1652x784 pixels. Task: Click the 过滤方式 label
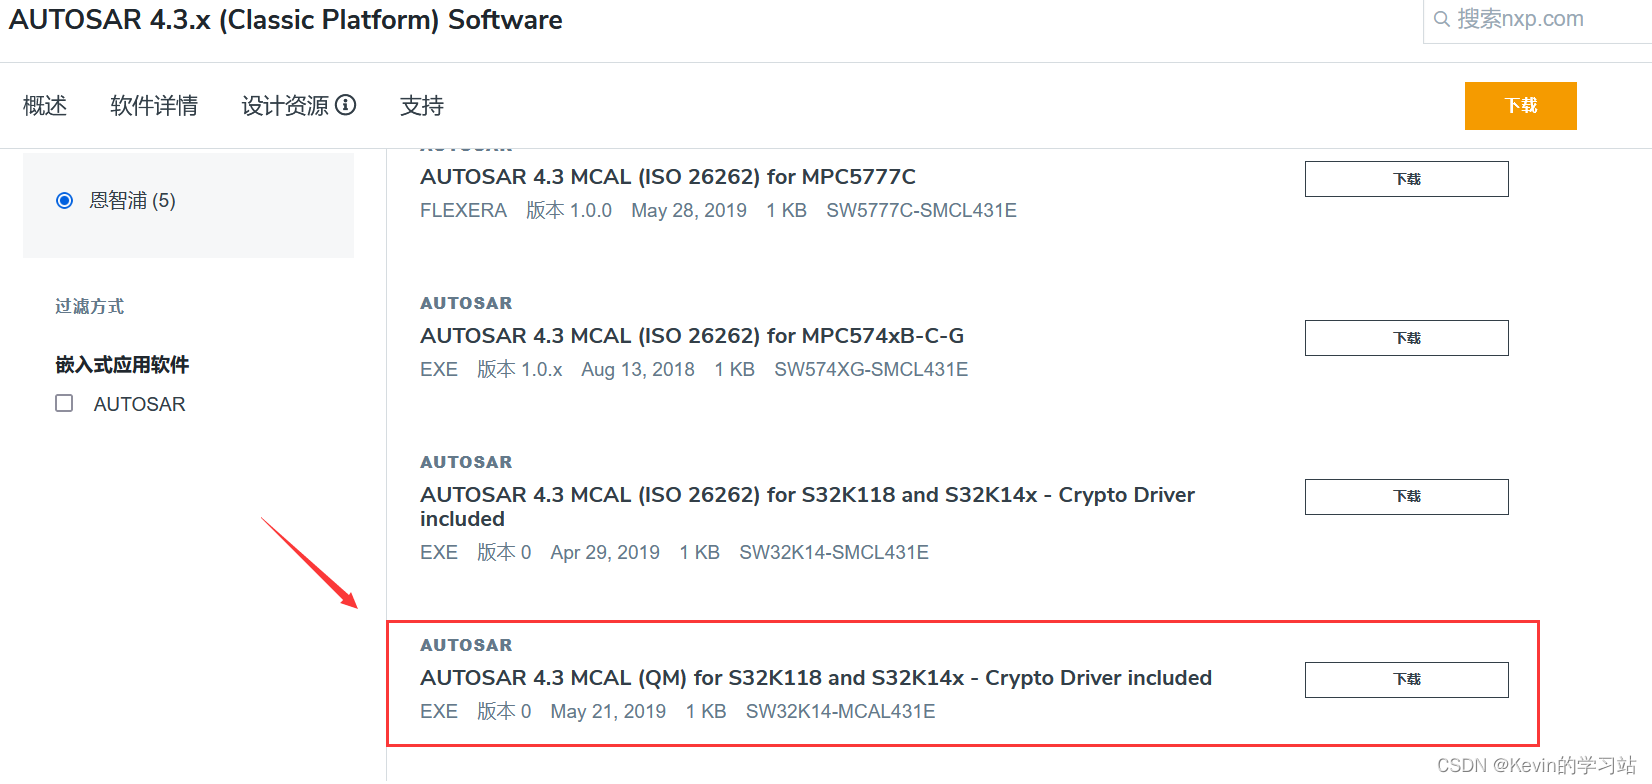89,306
